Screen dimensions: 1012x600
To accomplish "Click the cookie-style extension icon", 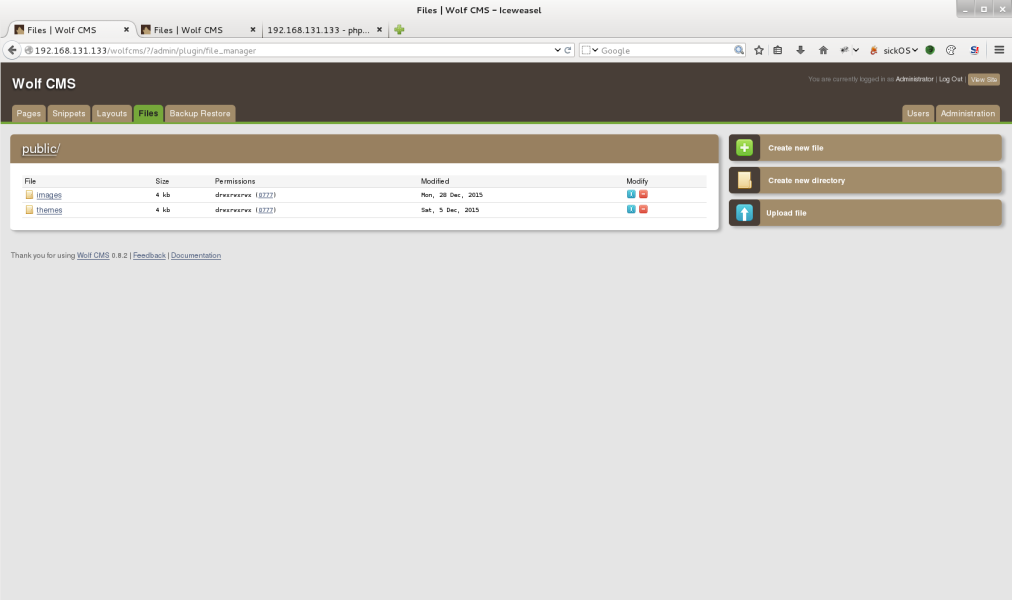I will pos(951,50).
